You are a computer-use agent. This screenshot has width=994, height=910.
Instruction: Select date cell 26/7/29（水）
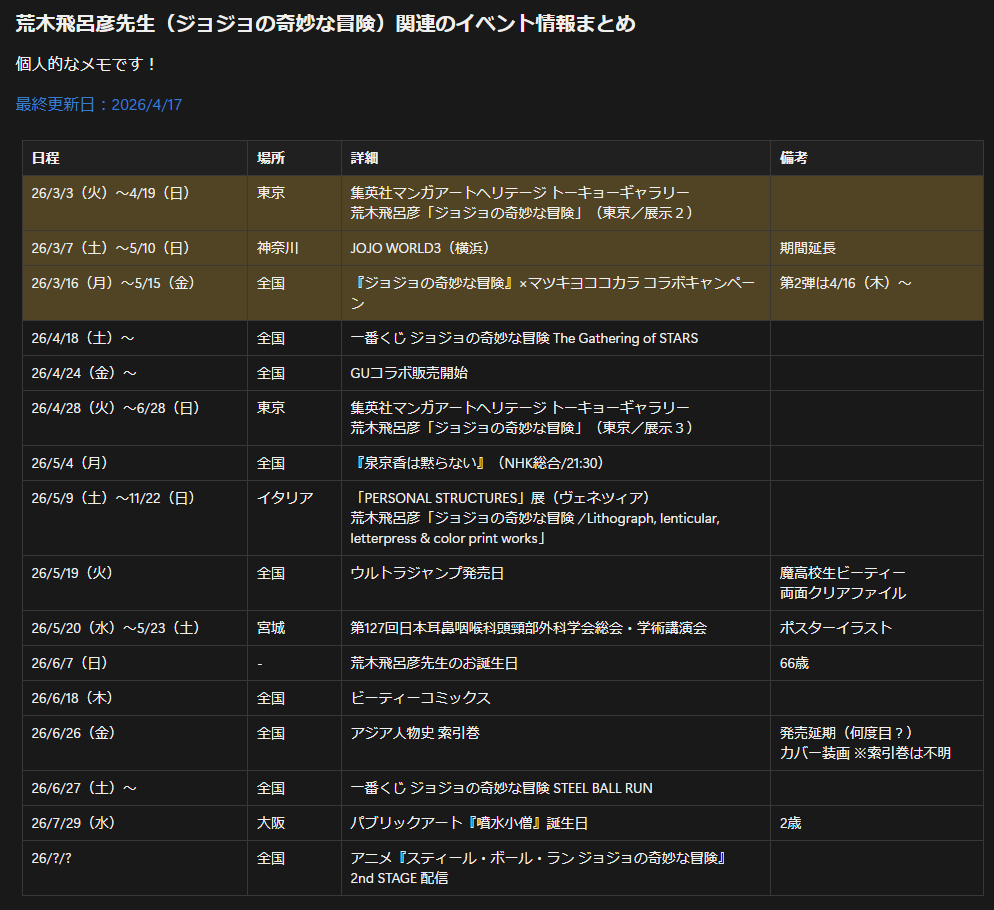(x=135, y=823)
